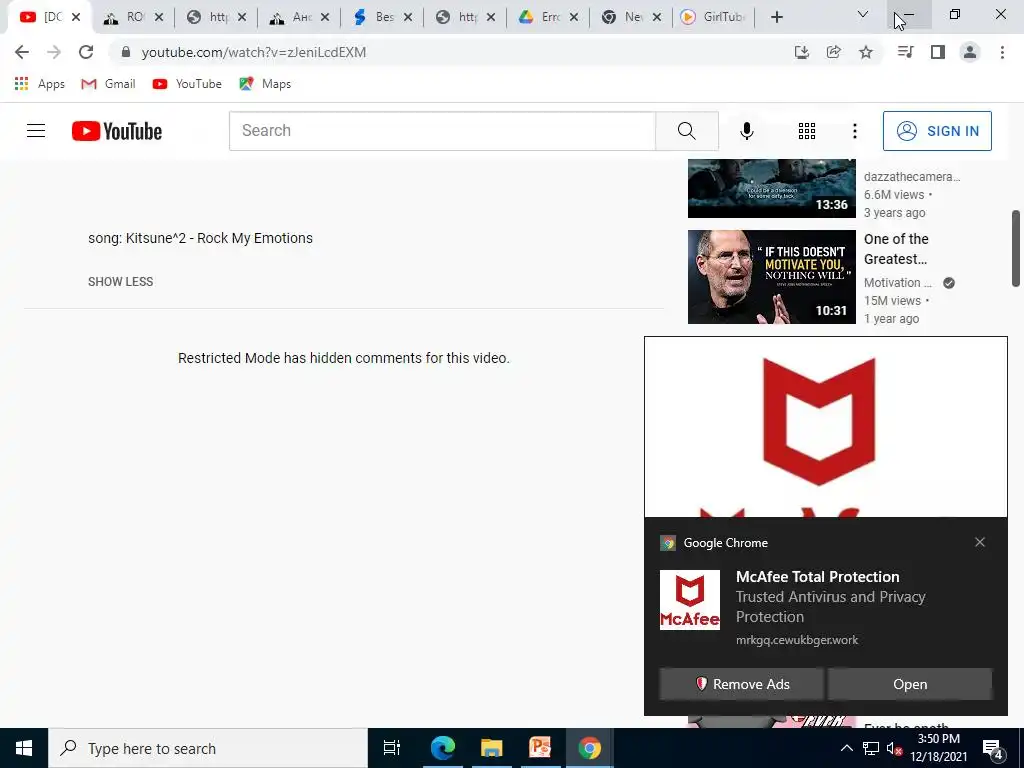Click the page vertical scrollbar
The width and height of the screenshot is (1024, 768).
coord(1016,248)
